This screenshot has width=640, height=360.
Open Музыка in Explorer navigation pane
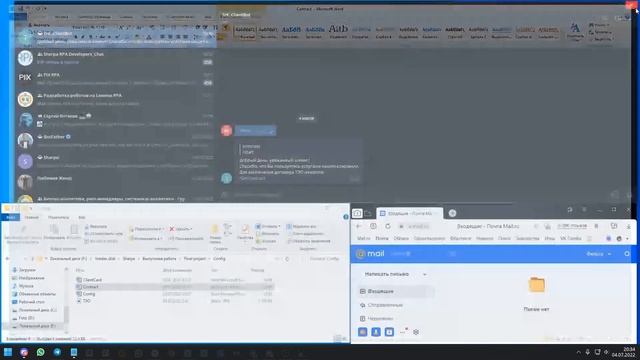pyautogui.click(x=26, y=286)
